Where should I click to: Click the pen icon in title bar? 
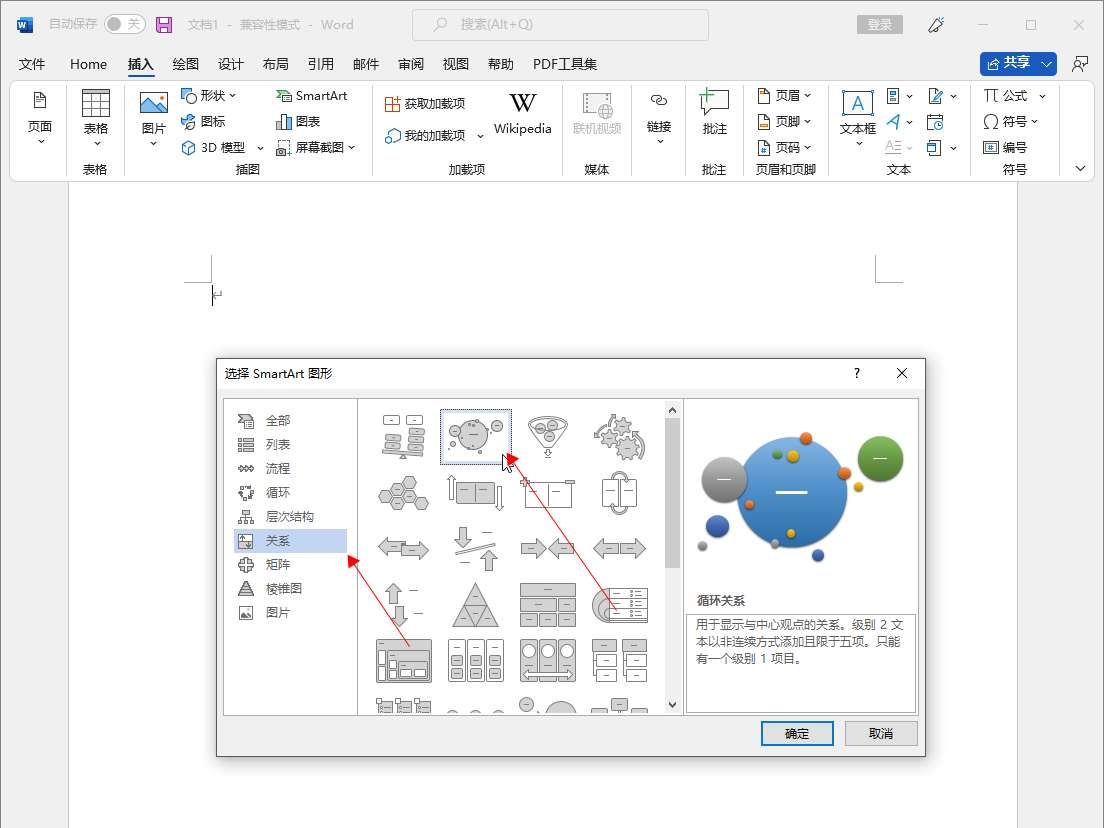[936, 25]
